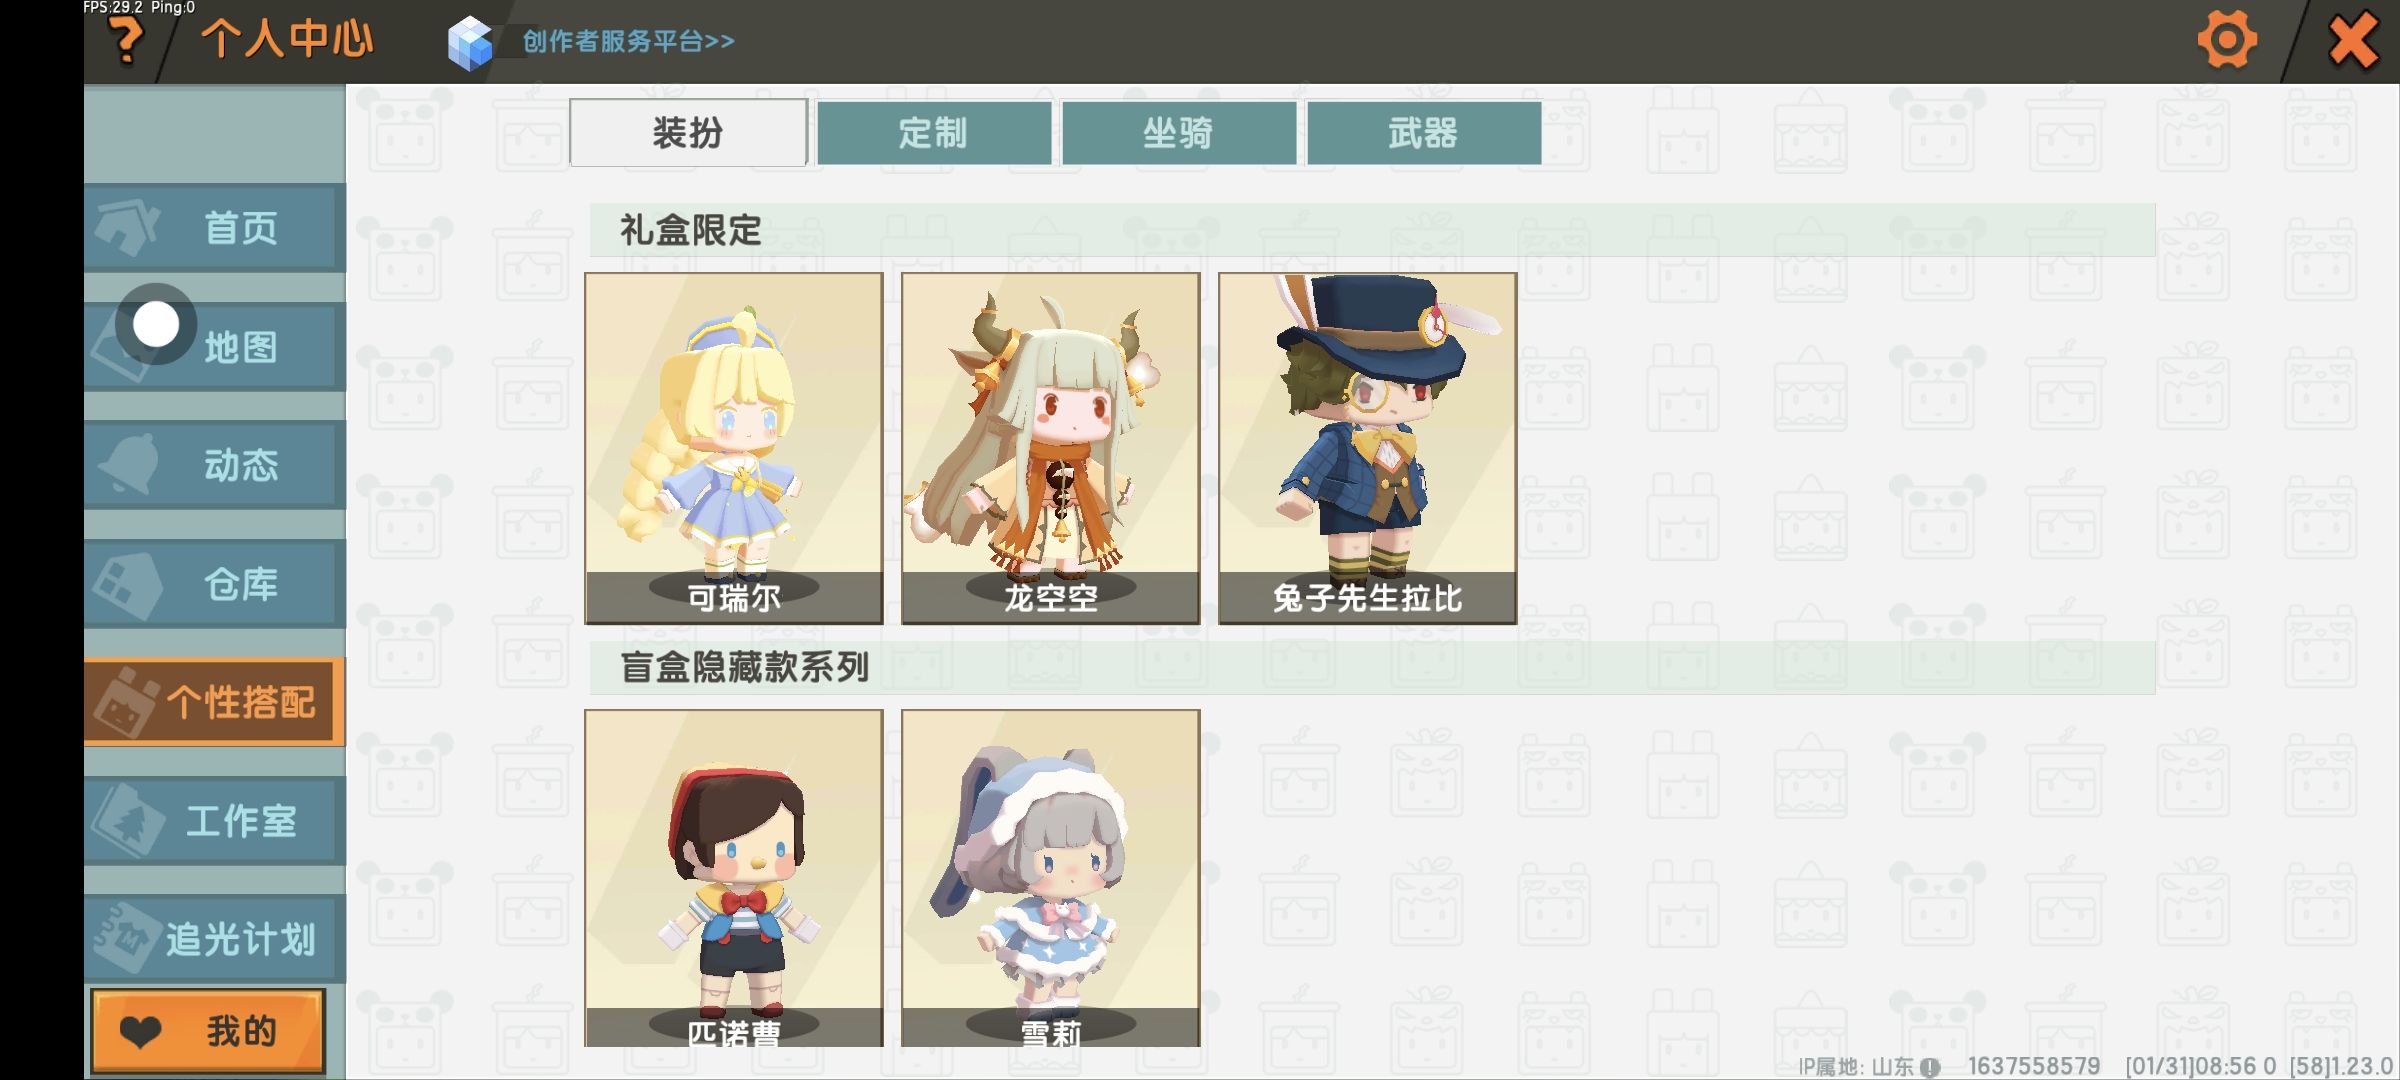Viewport: 2400px width, 1080px height.
Task: Open 仓库 in the sidebar
Action: coord(215,584)
